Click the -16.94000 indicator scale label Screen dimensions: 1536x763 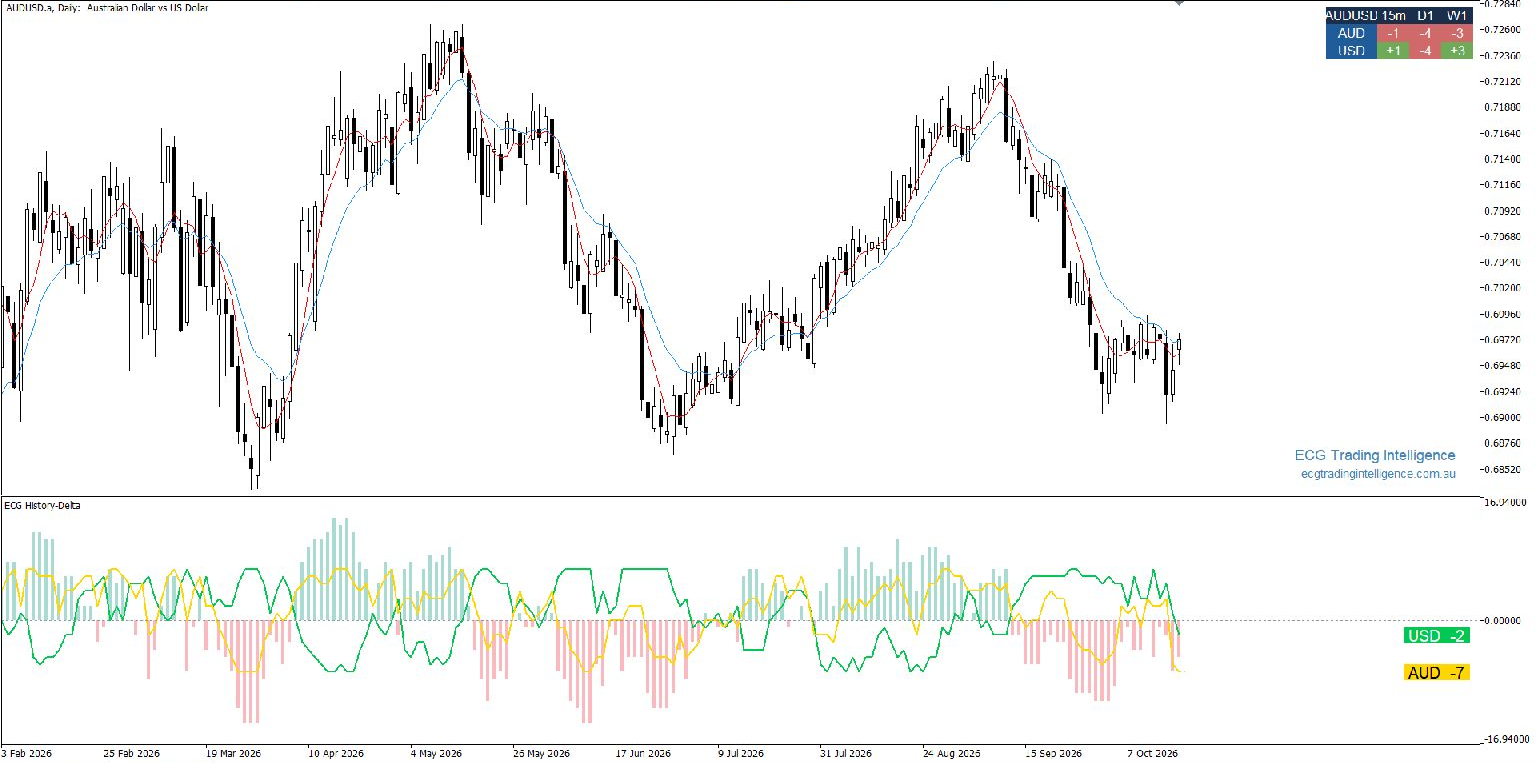click(x=1505, y=740)
